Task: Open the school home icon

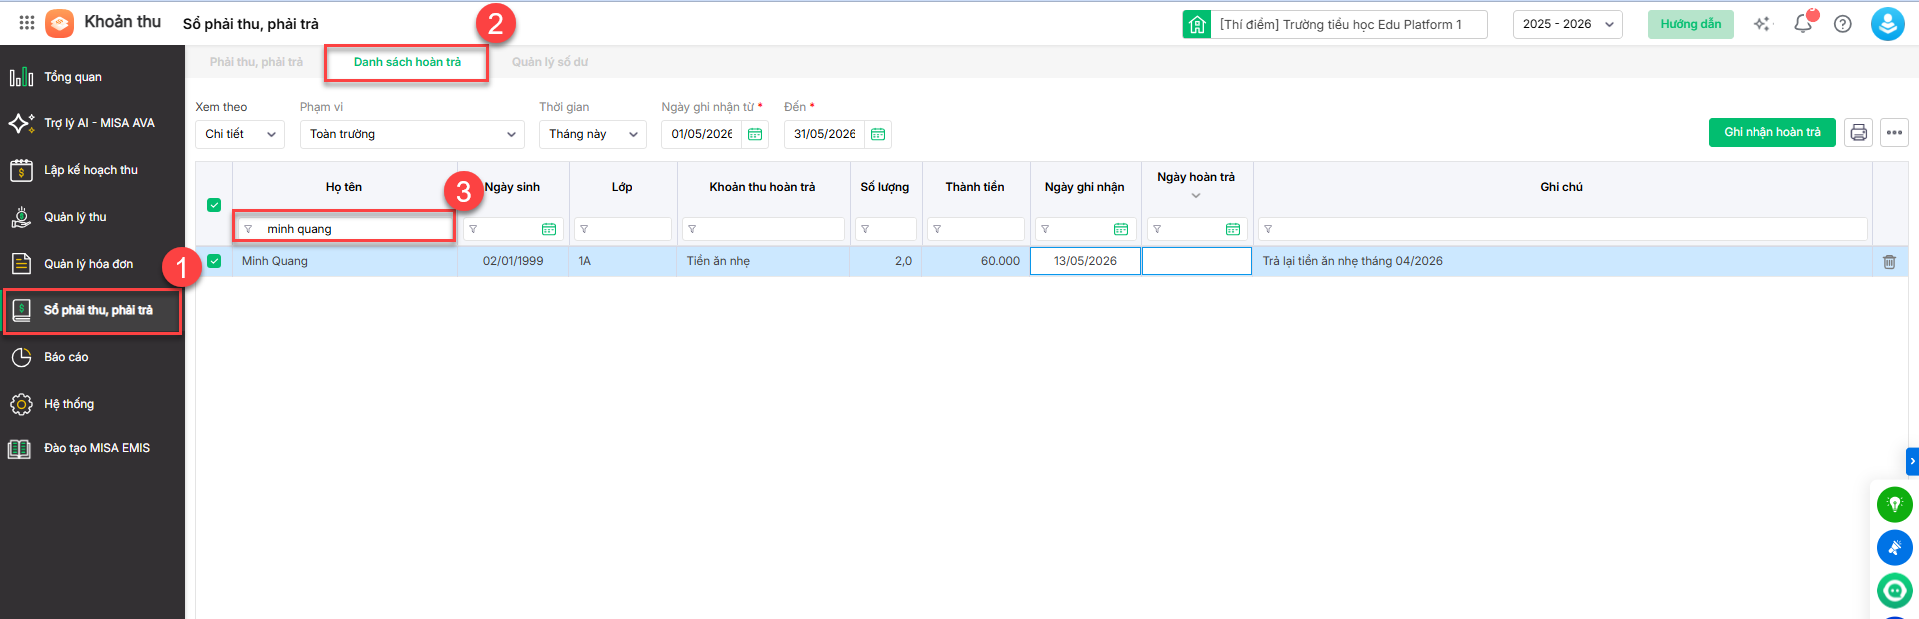Action: click(1197, 24)
